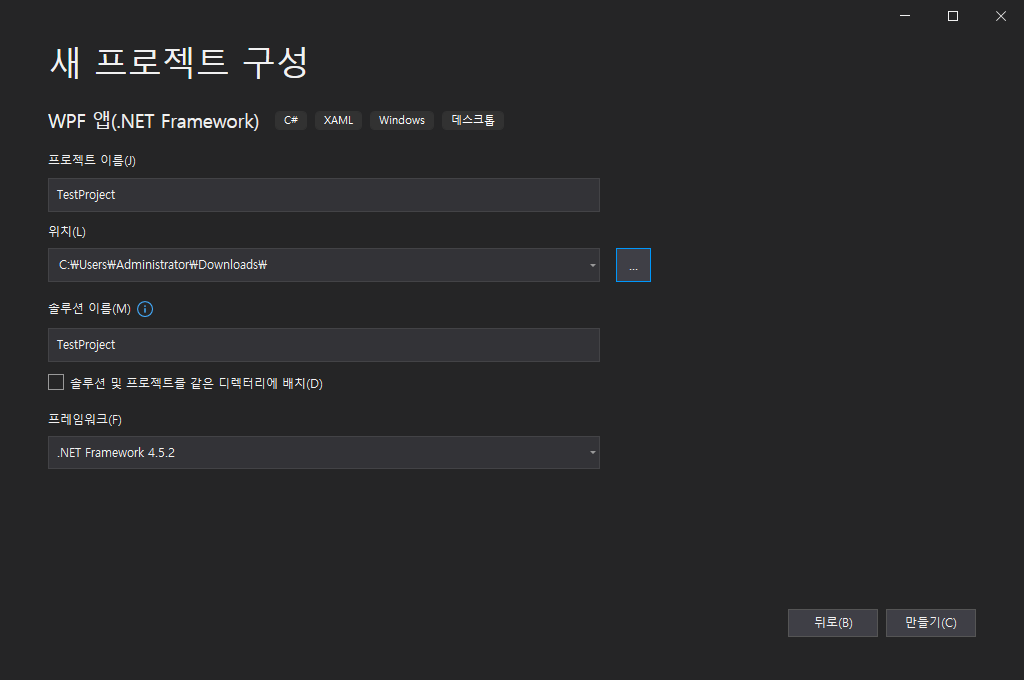
Task: Focus the solution name field containing TestProject
Action: coord(323,345)
